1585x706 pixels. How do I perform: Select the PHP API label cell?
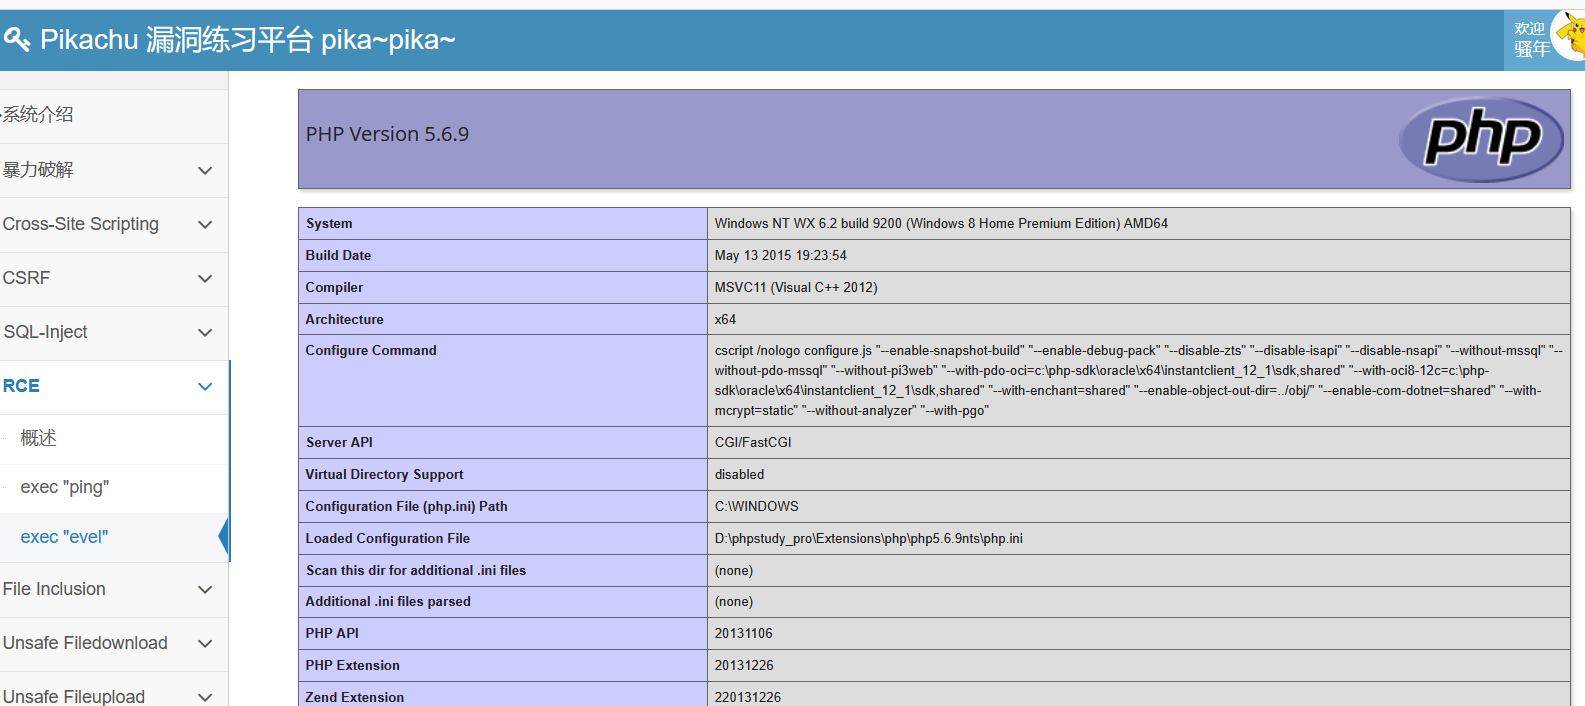(503, 634)
